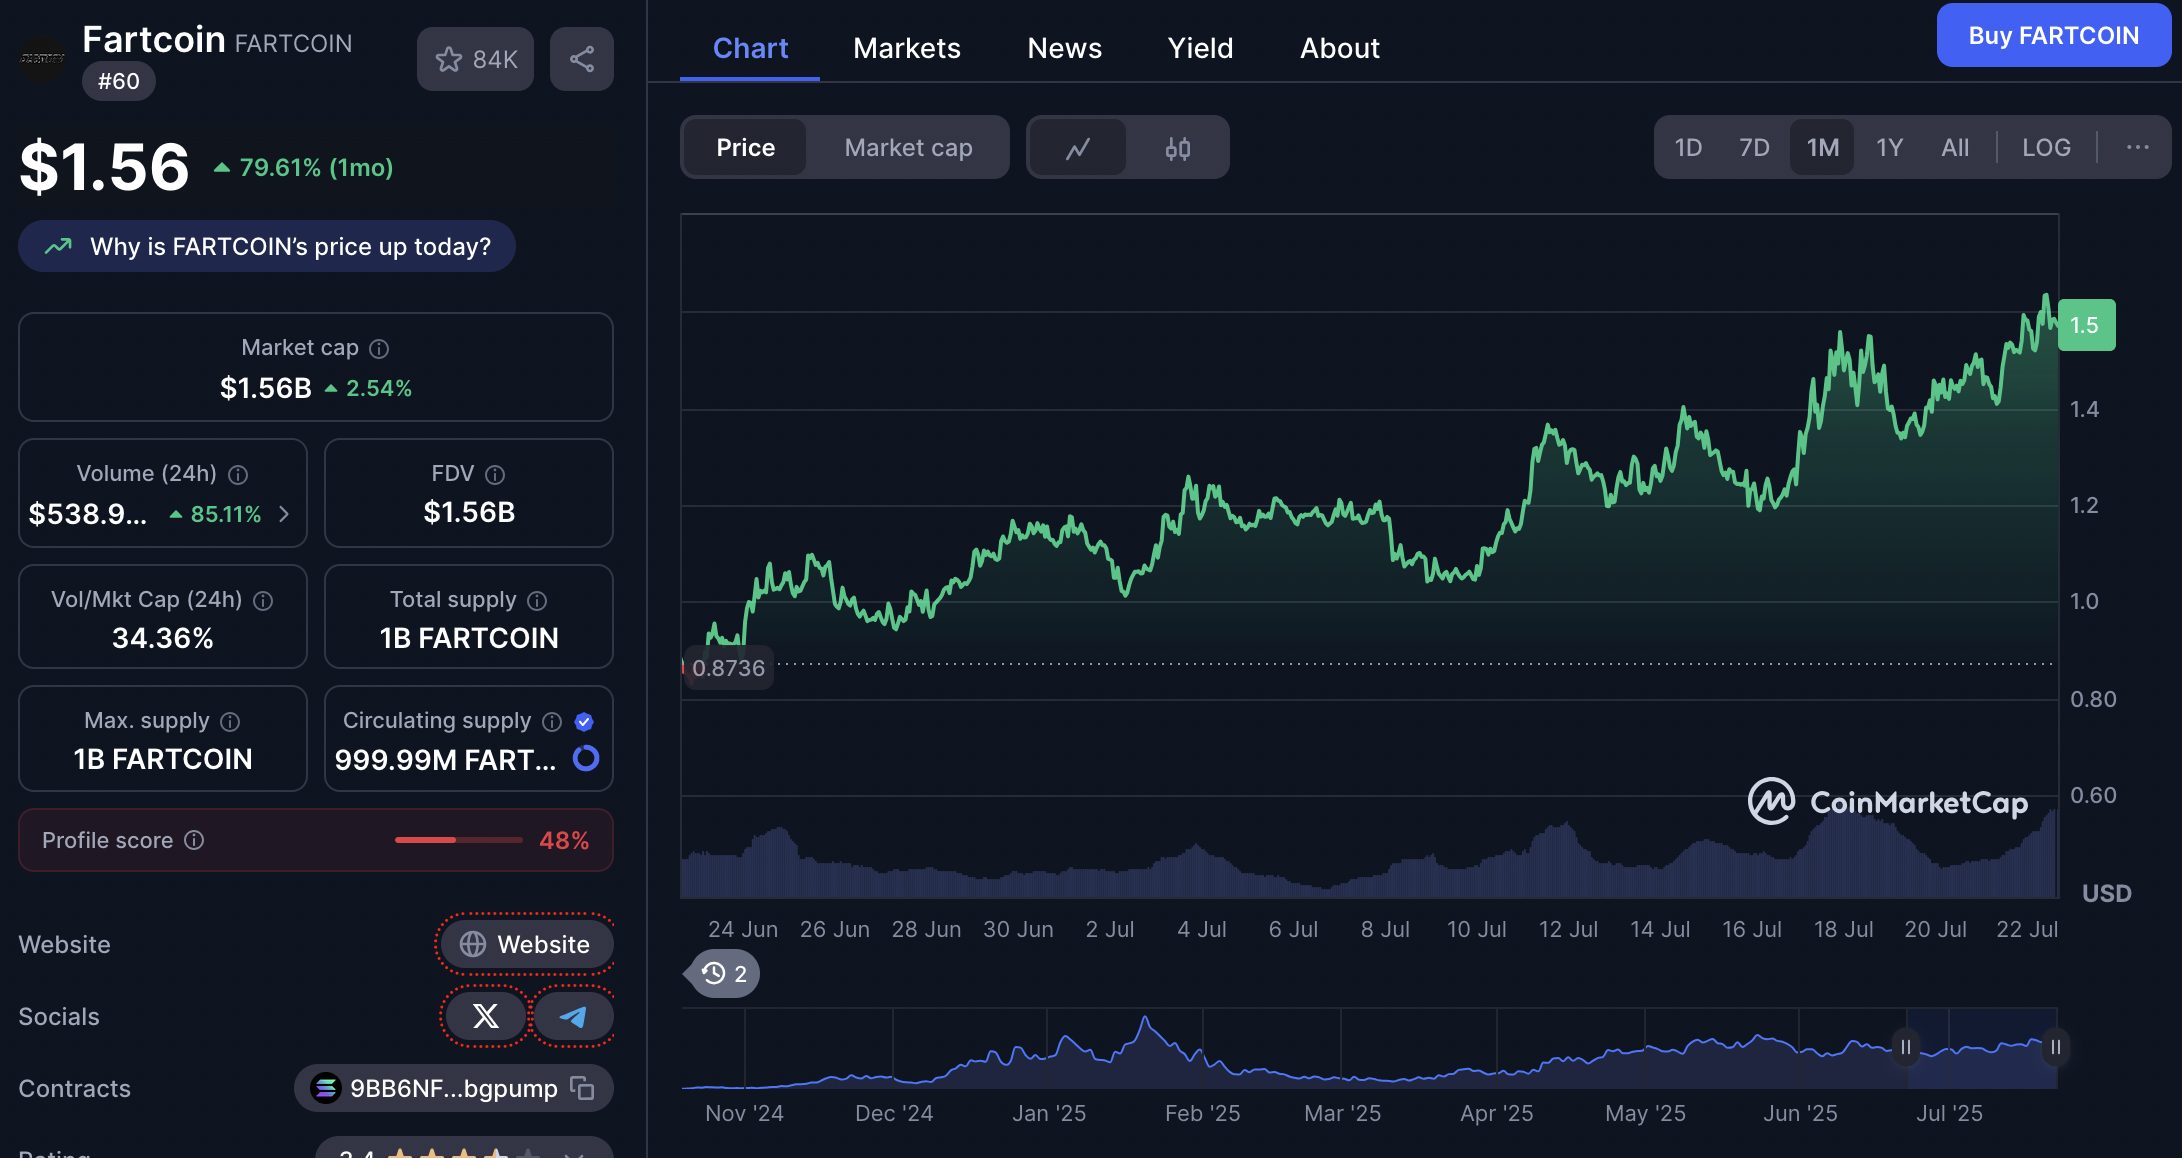This screenshot has width=2182, height=1158.
Task: Click the $1.56B market cap value
Action: 266,388
